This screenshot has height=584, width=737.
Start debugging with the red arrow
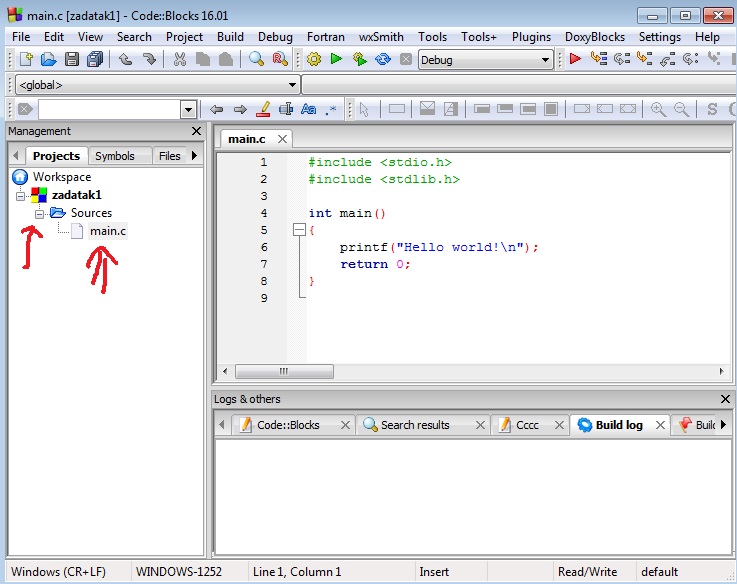click(x=575, y=59)
